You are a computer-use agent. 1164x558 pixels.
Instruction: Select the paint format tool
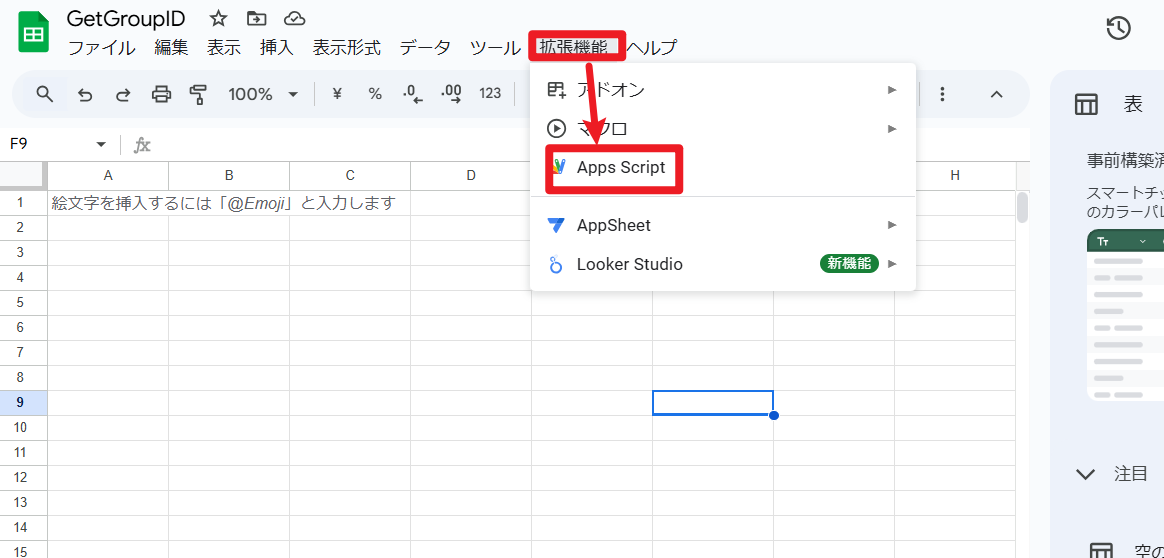[x=198, y=94]
